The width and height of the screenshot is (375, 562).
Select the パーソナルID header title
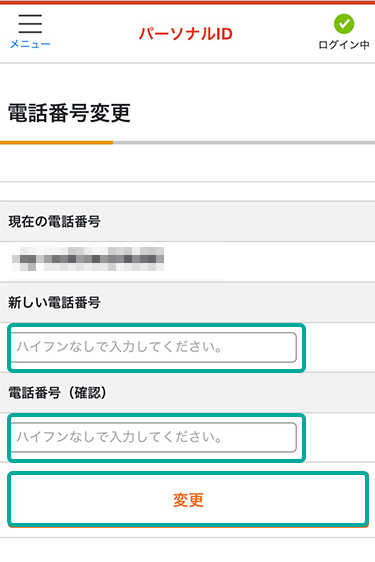[186, 34]
